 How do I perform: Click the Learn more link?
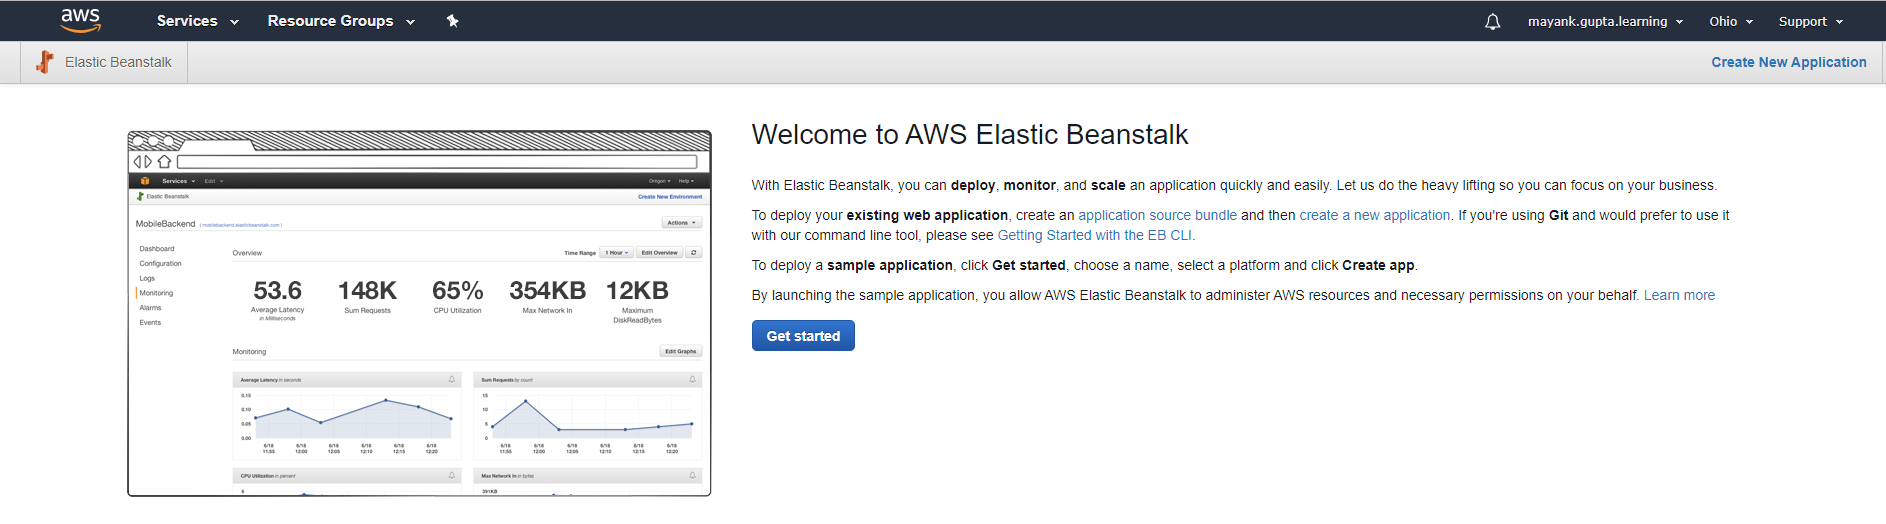click(1679, 295)
